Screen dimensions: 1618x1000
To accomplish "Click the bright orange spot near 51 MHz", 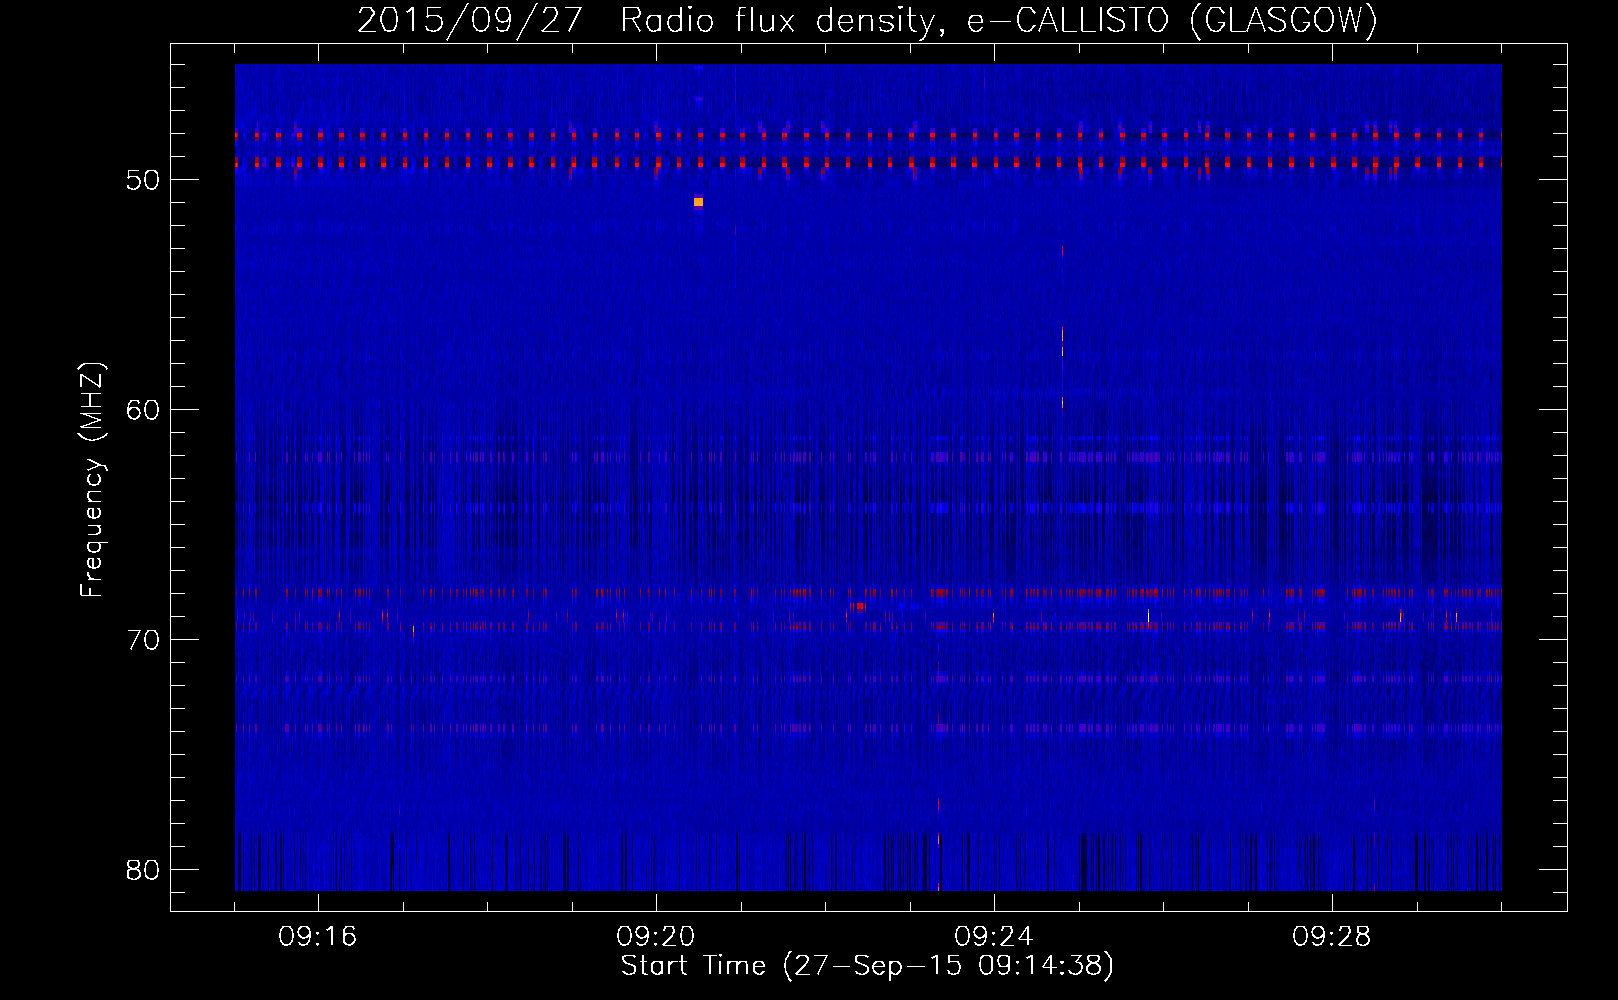I will click(x=698, y=202).
